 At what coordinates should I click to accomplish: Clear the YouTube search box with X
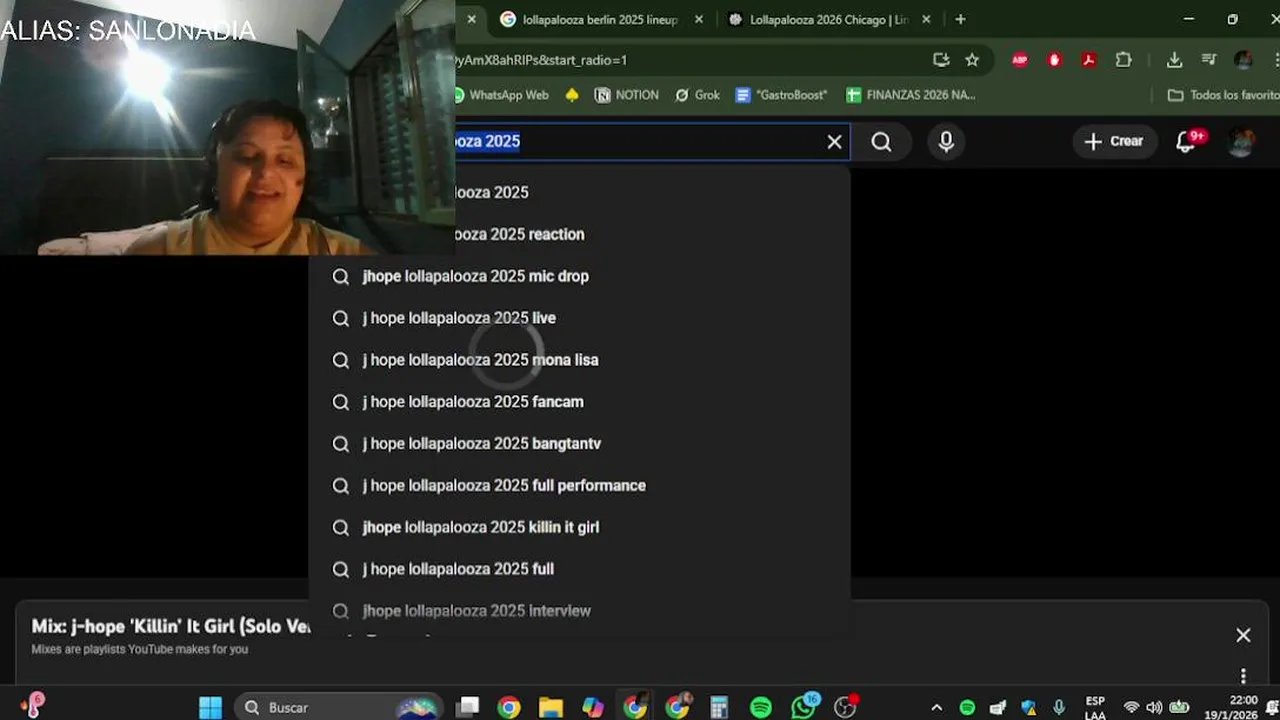tap(834, 142)
